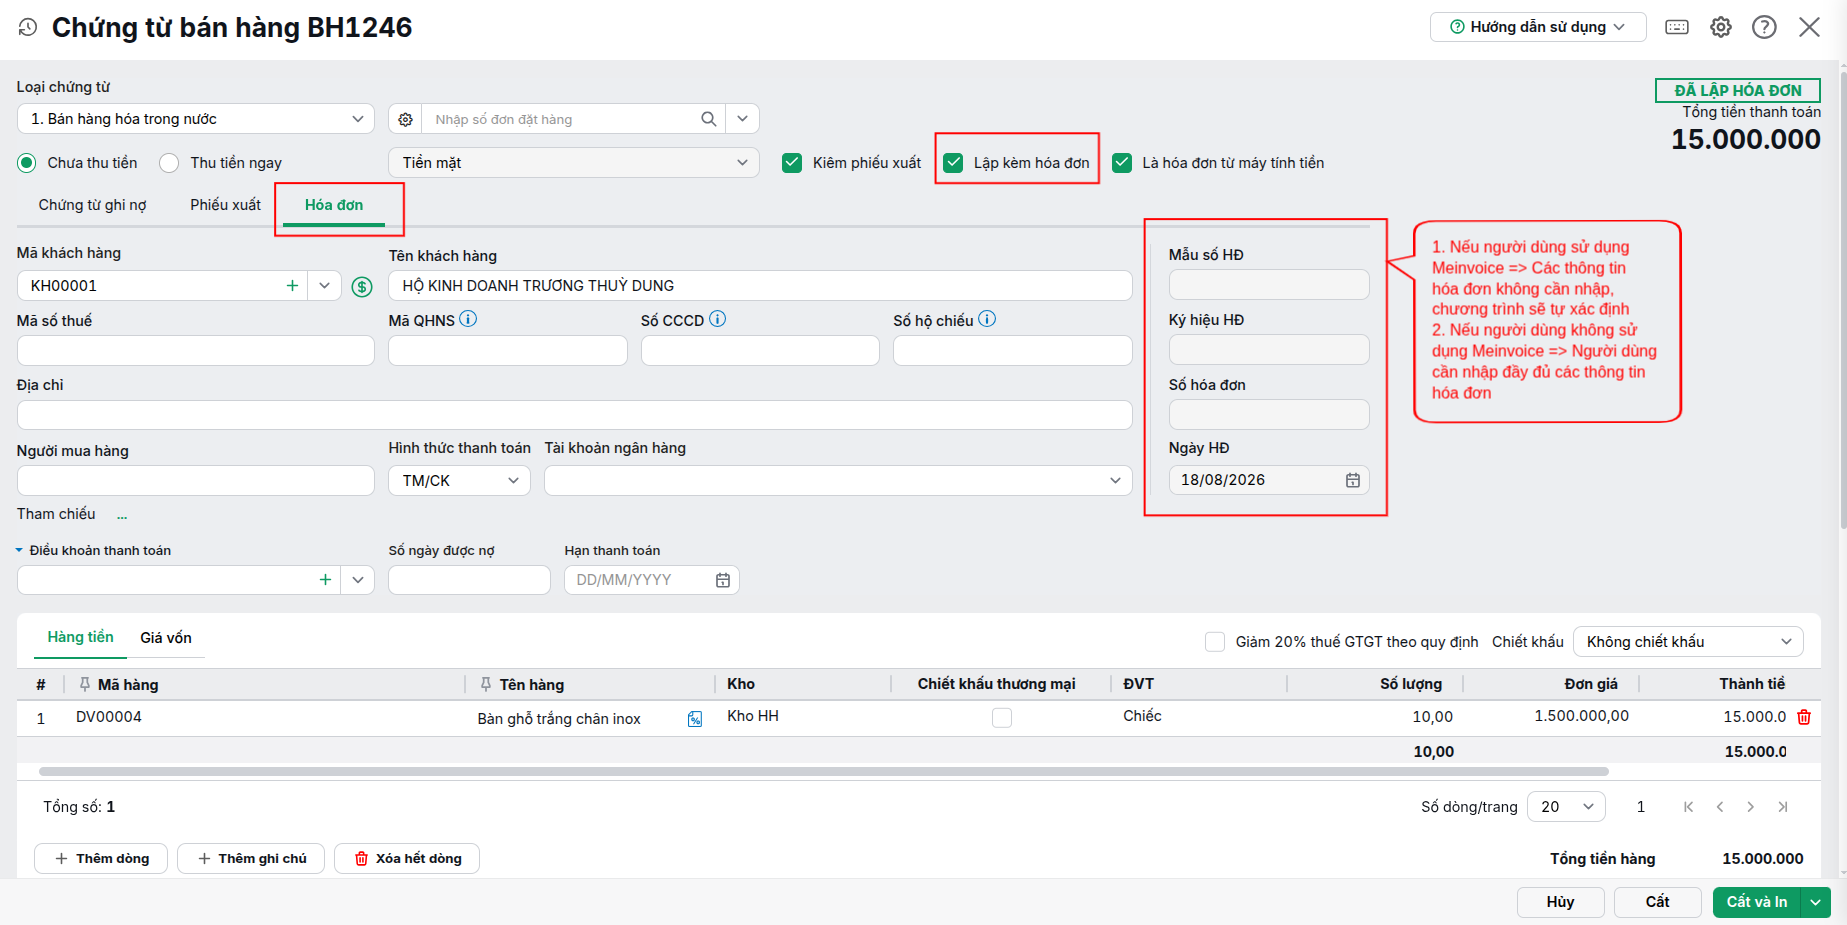The width and height of the screenshot is (1847, 925).
Task: Show info for Mã QHNS
Action: pos(468,319)
